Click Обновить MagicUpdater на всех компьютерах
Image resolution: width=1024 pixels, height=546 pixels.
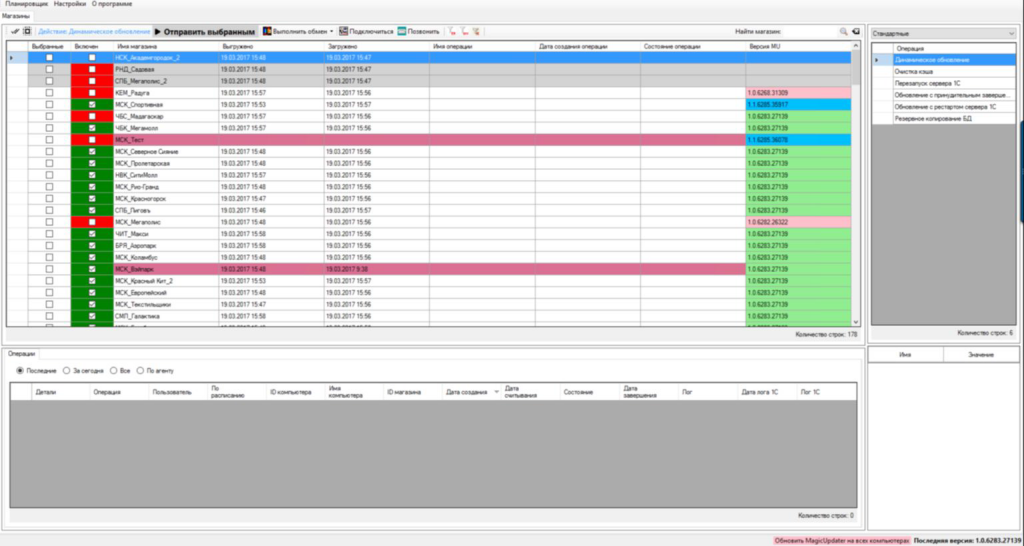tap(841, 541)
